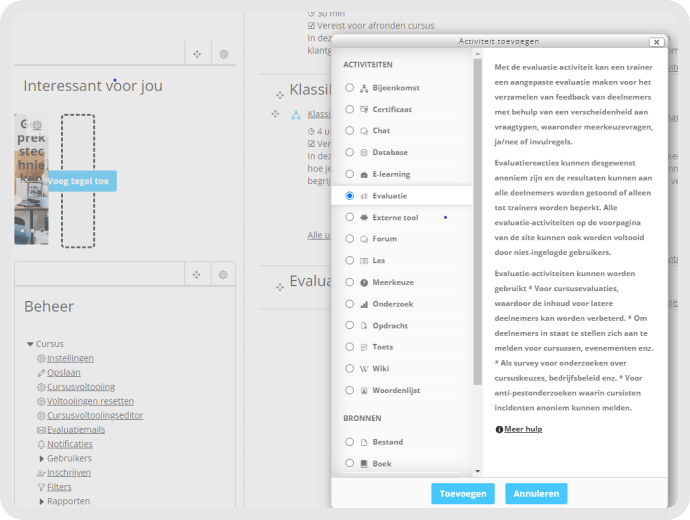Open Cursusvoltooiing in the Beheer menu
Screen dimensions: 690x520
point(81,387)
